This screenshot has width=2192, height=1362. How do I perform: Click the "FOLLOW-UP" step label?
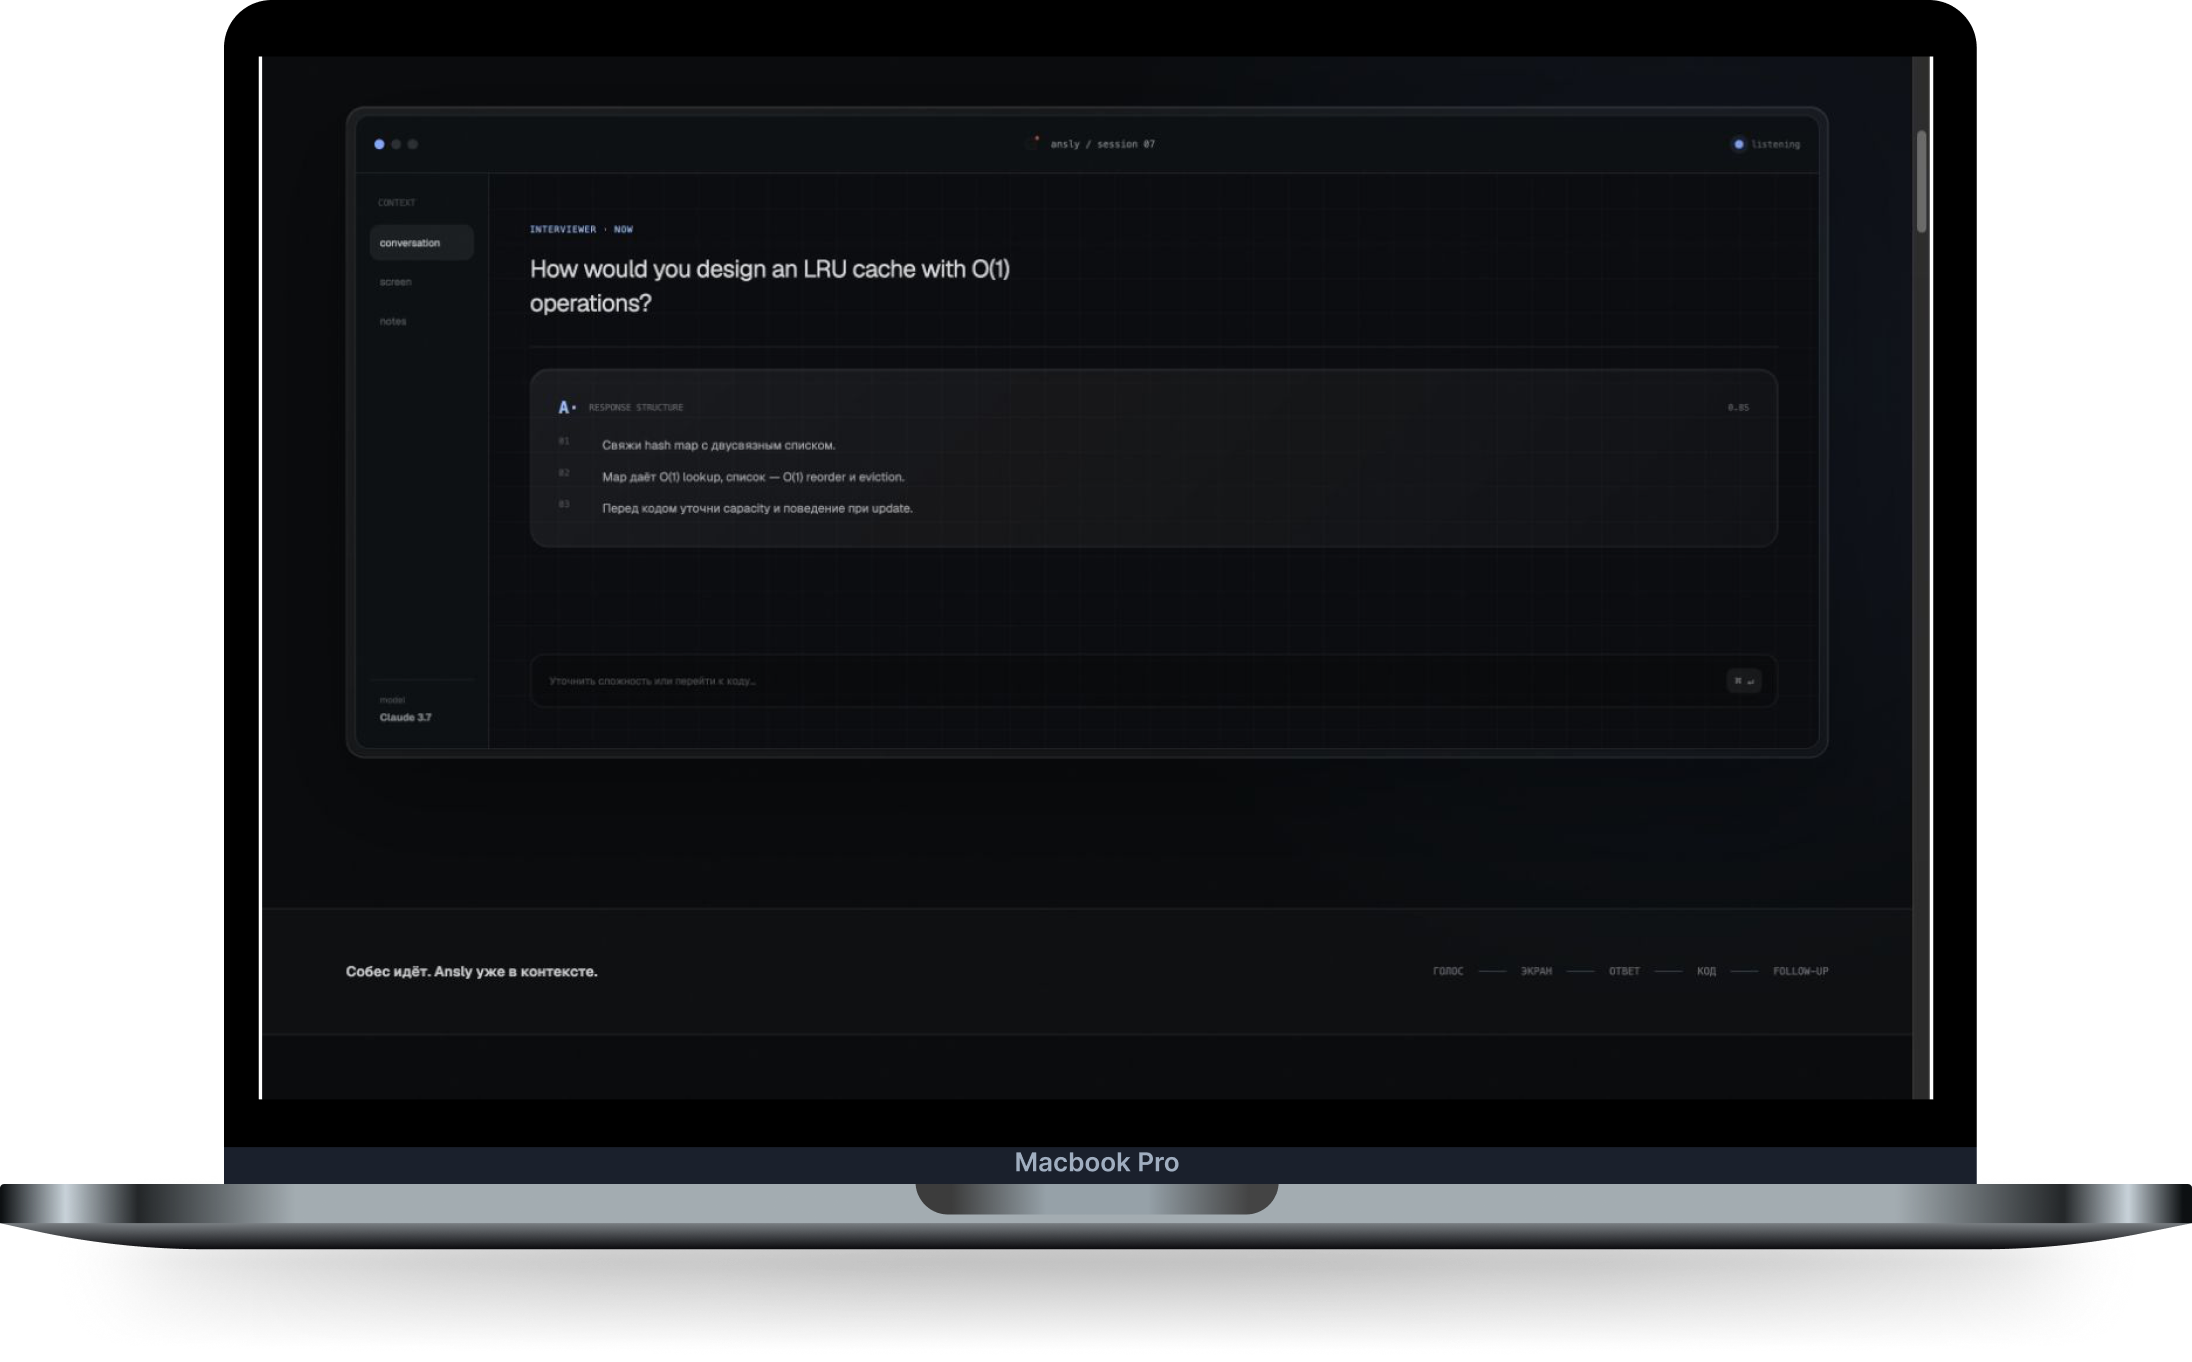tap(1800, 971)
